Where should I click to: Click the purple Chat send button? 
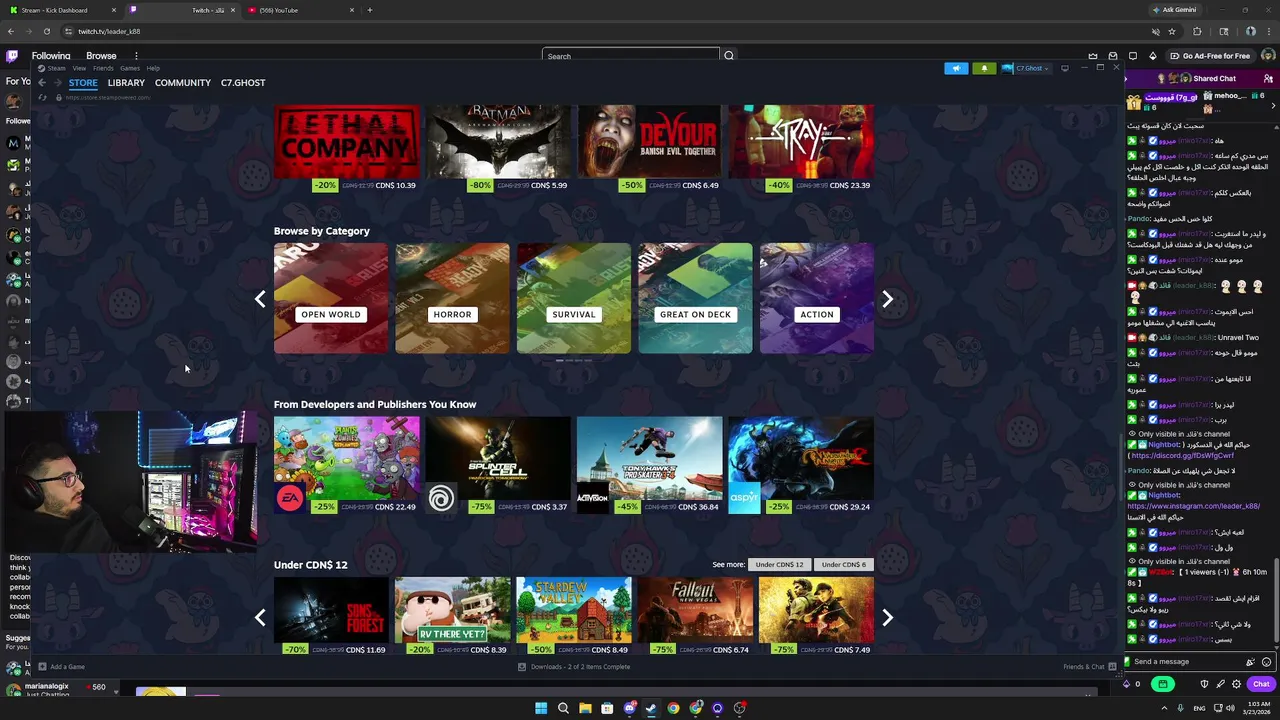pos(1261,684)
